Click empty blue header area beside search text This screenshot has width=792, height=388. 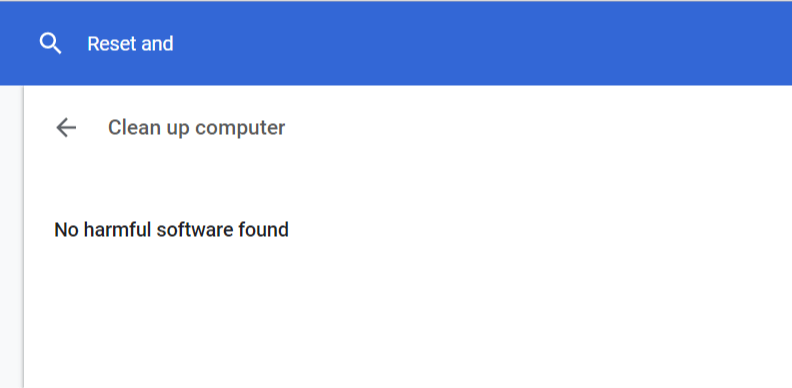pyautogui.click(x=480, y=44)
